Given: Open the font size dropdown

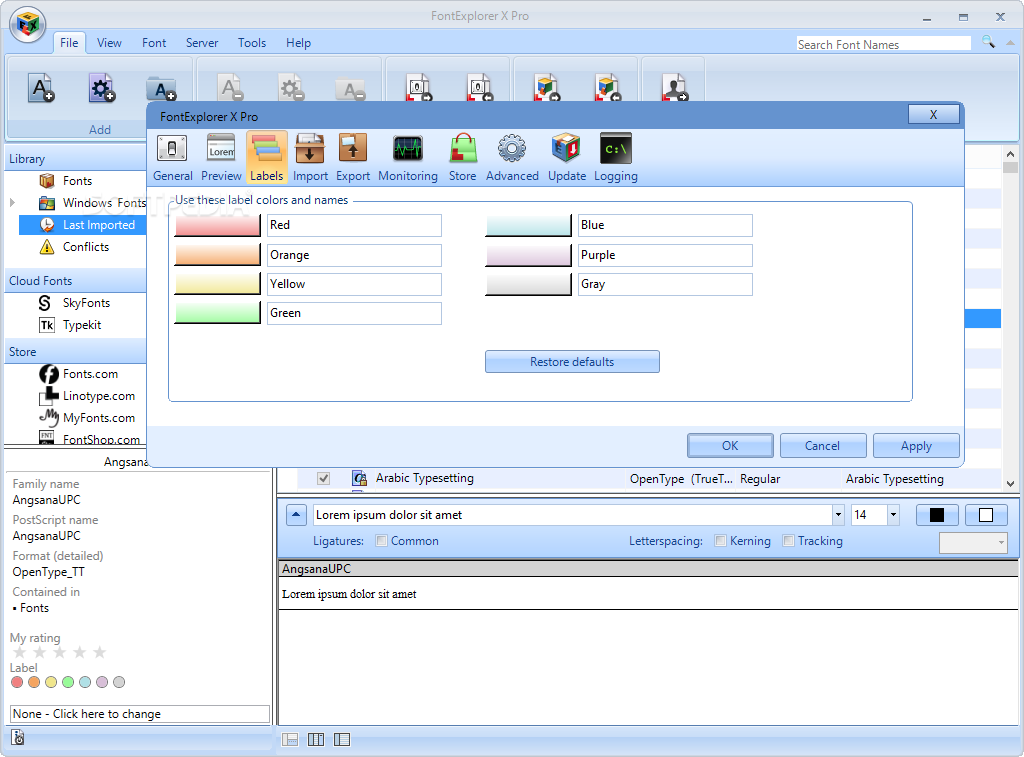Looking at the screenshot, I should point(893,515).
